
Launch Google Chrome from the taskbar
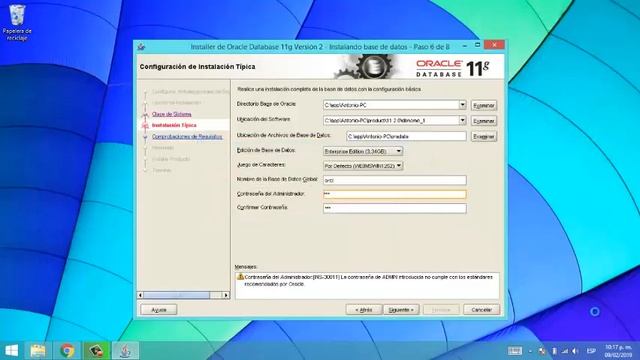pyautogui.click(x=67, y=351)
